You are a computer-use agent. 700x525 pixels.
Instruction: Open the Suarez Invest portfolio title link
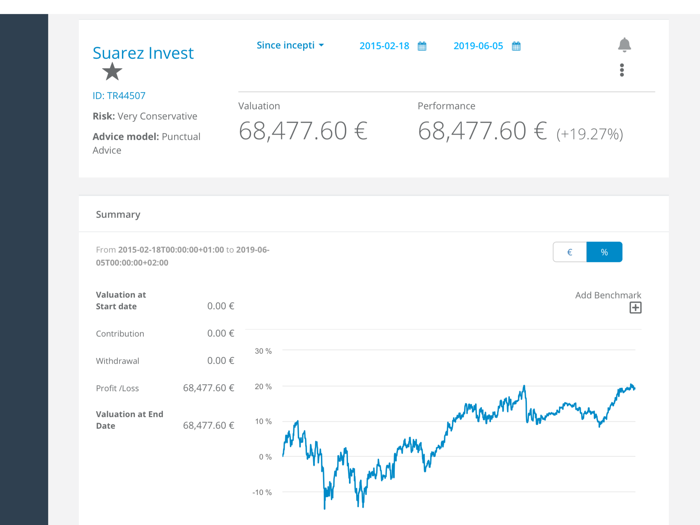(143, 52)
